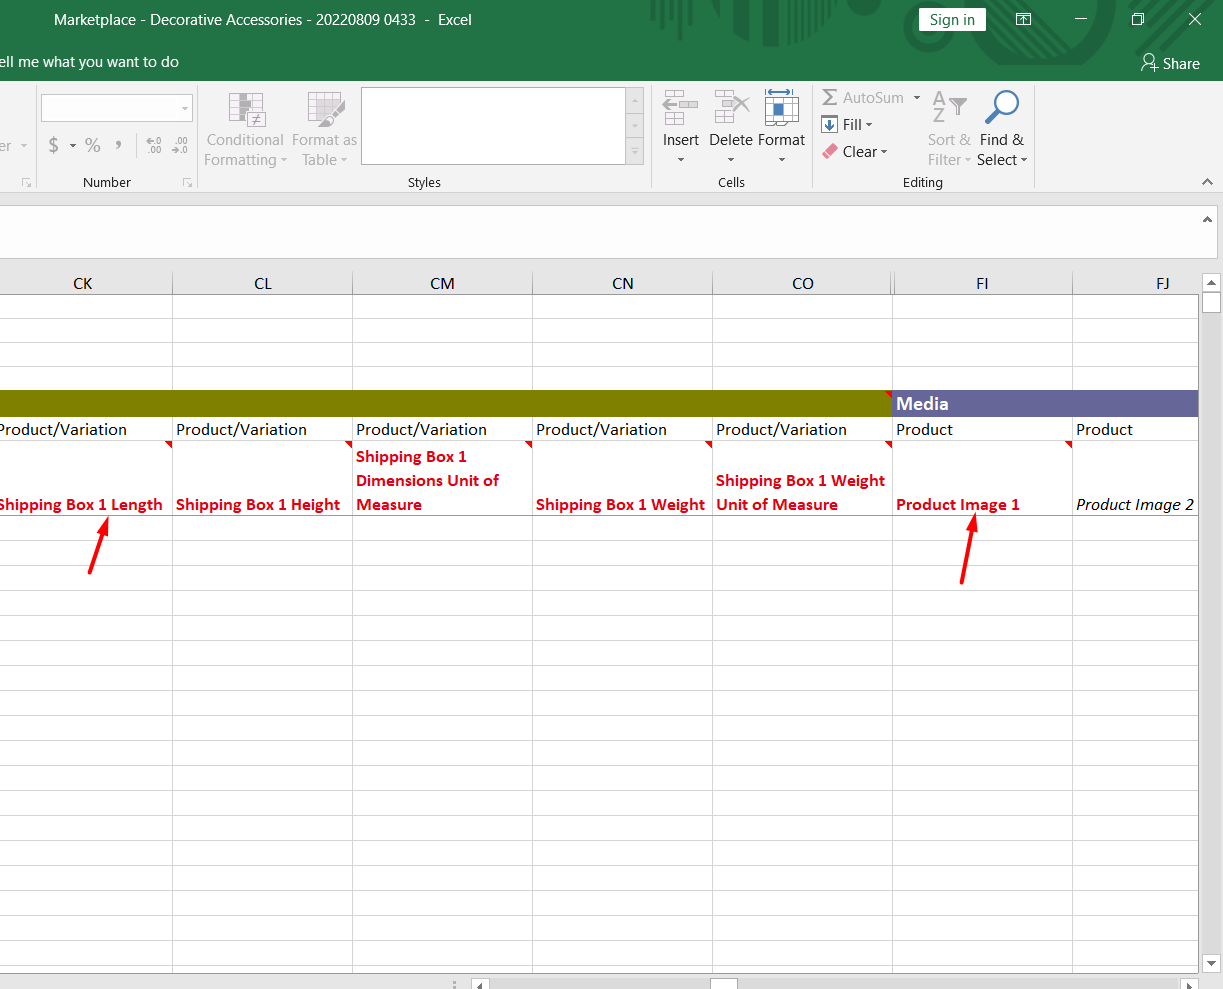The width and height of the screenshot is (1223, 989).
Task: Expand the Insert dropdown arrow
Action: (x=681, y=160)
